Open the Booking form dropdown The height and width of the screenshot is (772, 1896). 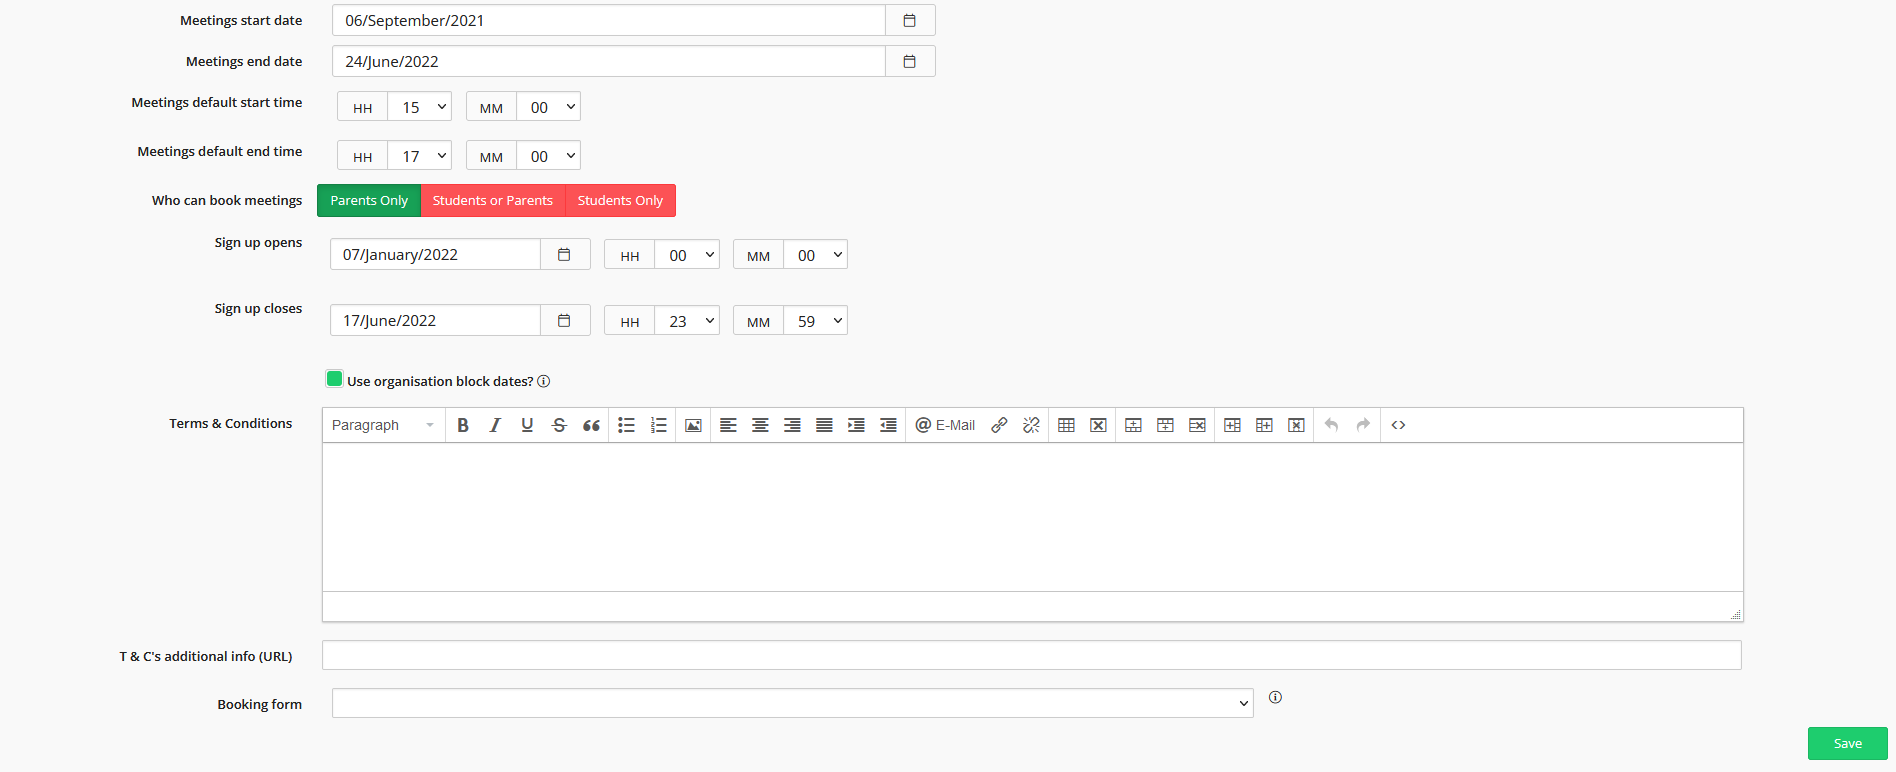[792, 703]
